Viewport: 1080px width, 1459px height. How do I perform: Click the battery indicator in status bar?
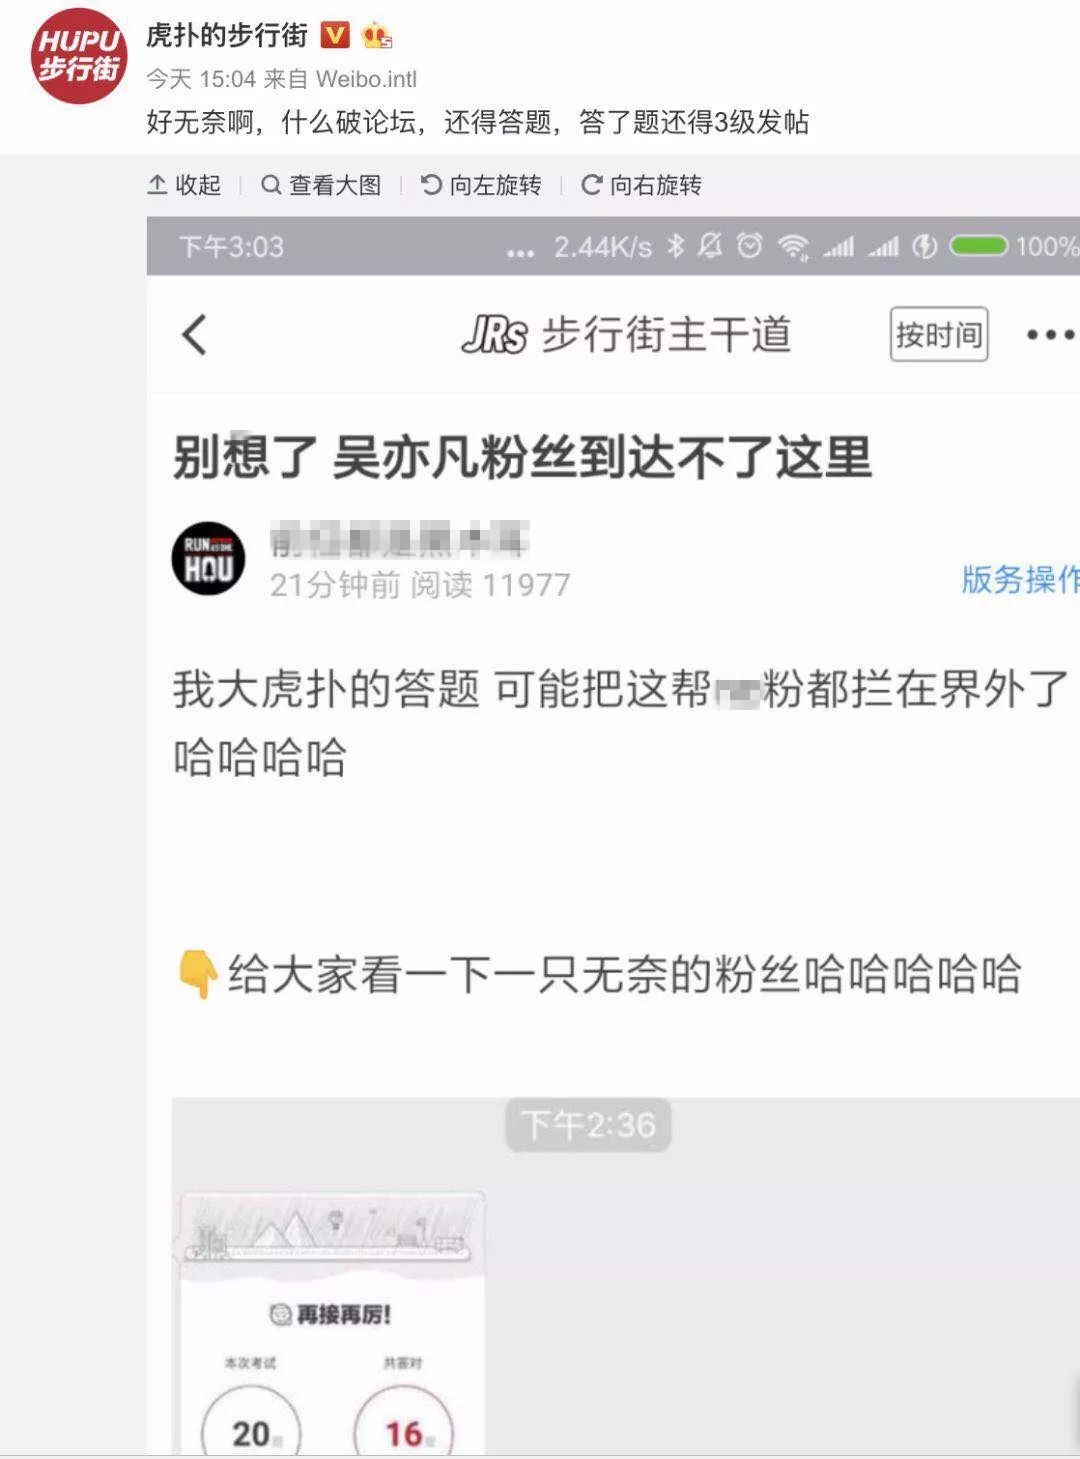(x=978, y=245)
